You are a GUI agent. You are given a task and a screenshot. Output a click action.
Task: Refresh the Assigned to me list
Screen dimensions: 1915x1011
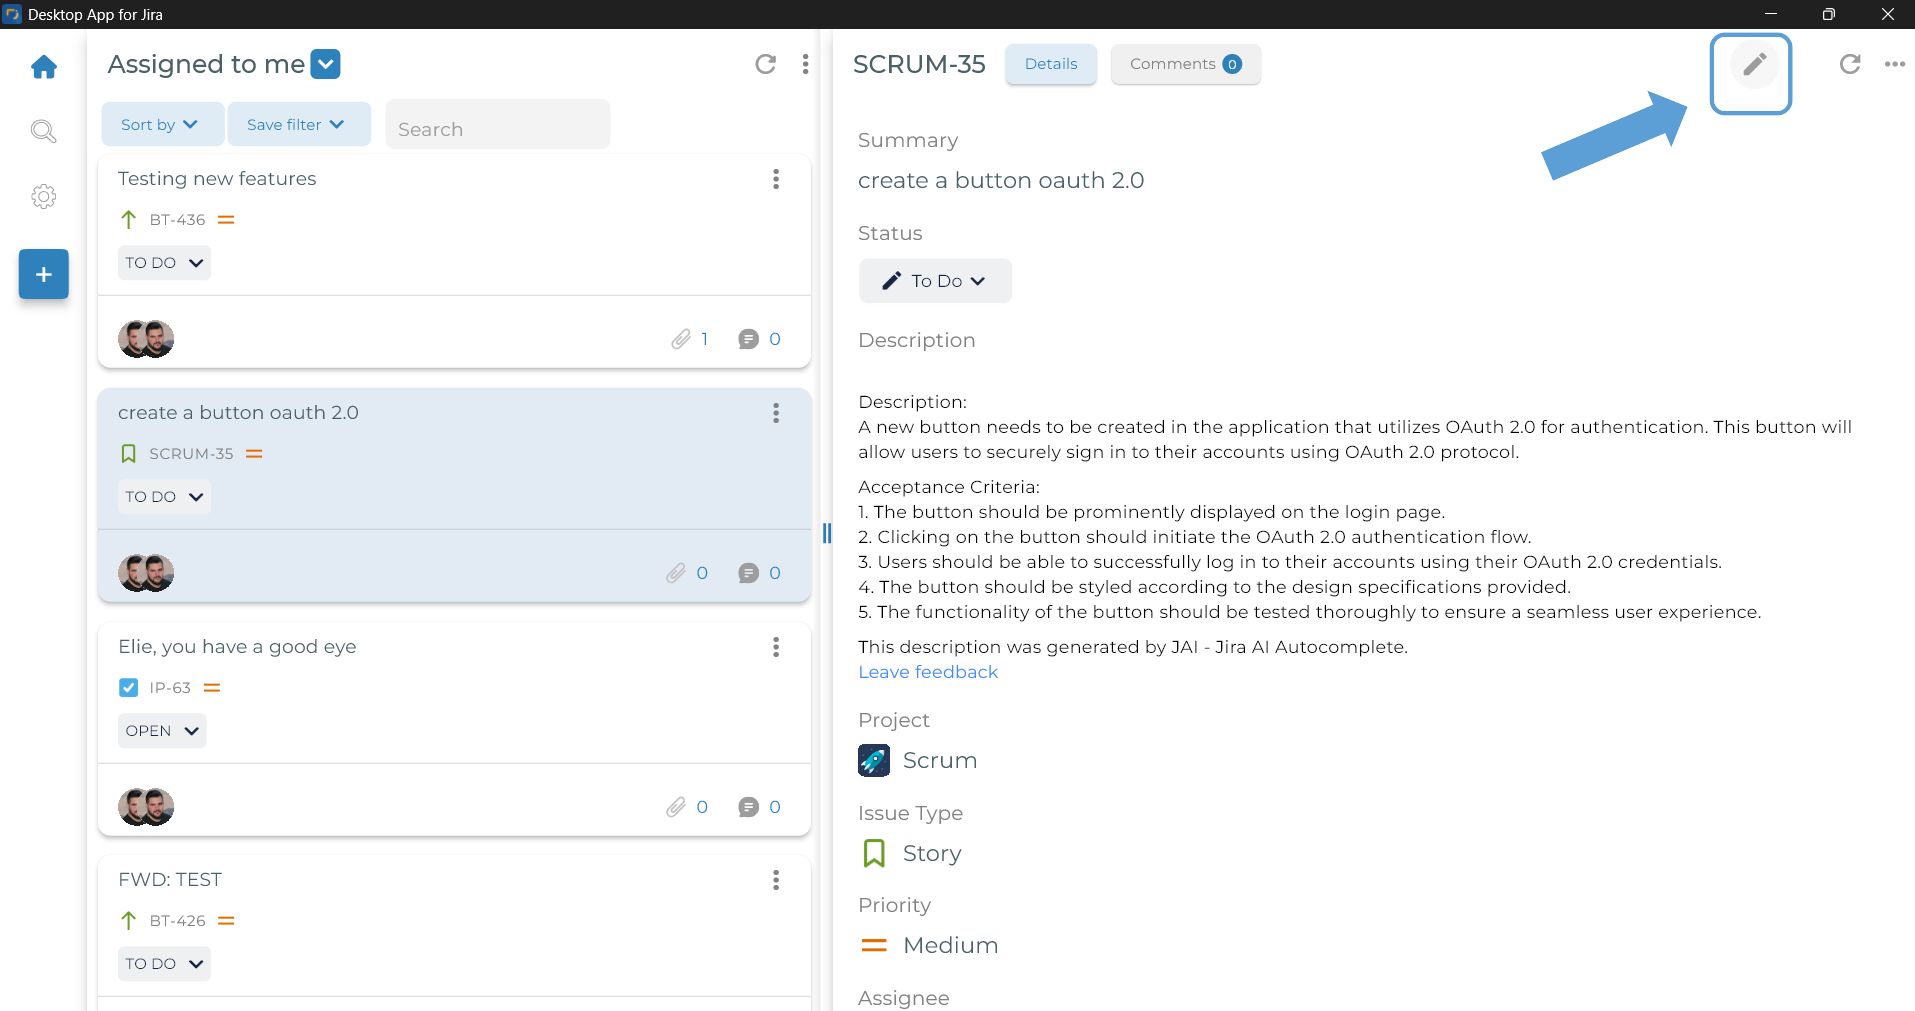765,64
